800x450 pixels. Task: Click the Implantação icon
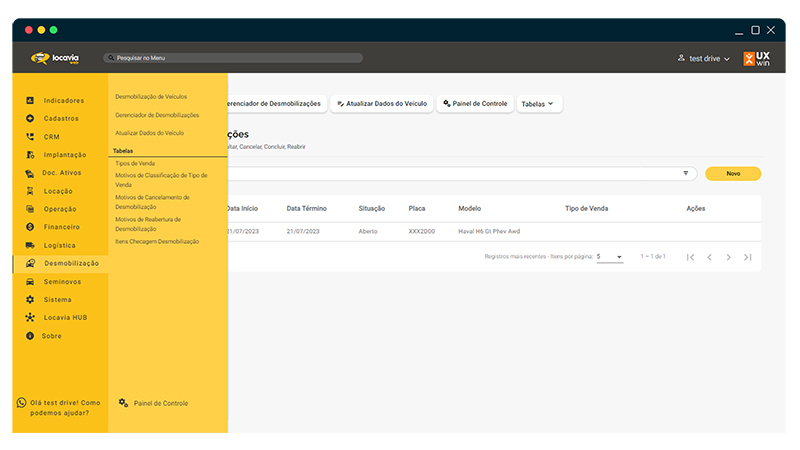click(30, 155)
